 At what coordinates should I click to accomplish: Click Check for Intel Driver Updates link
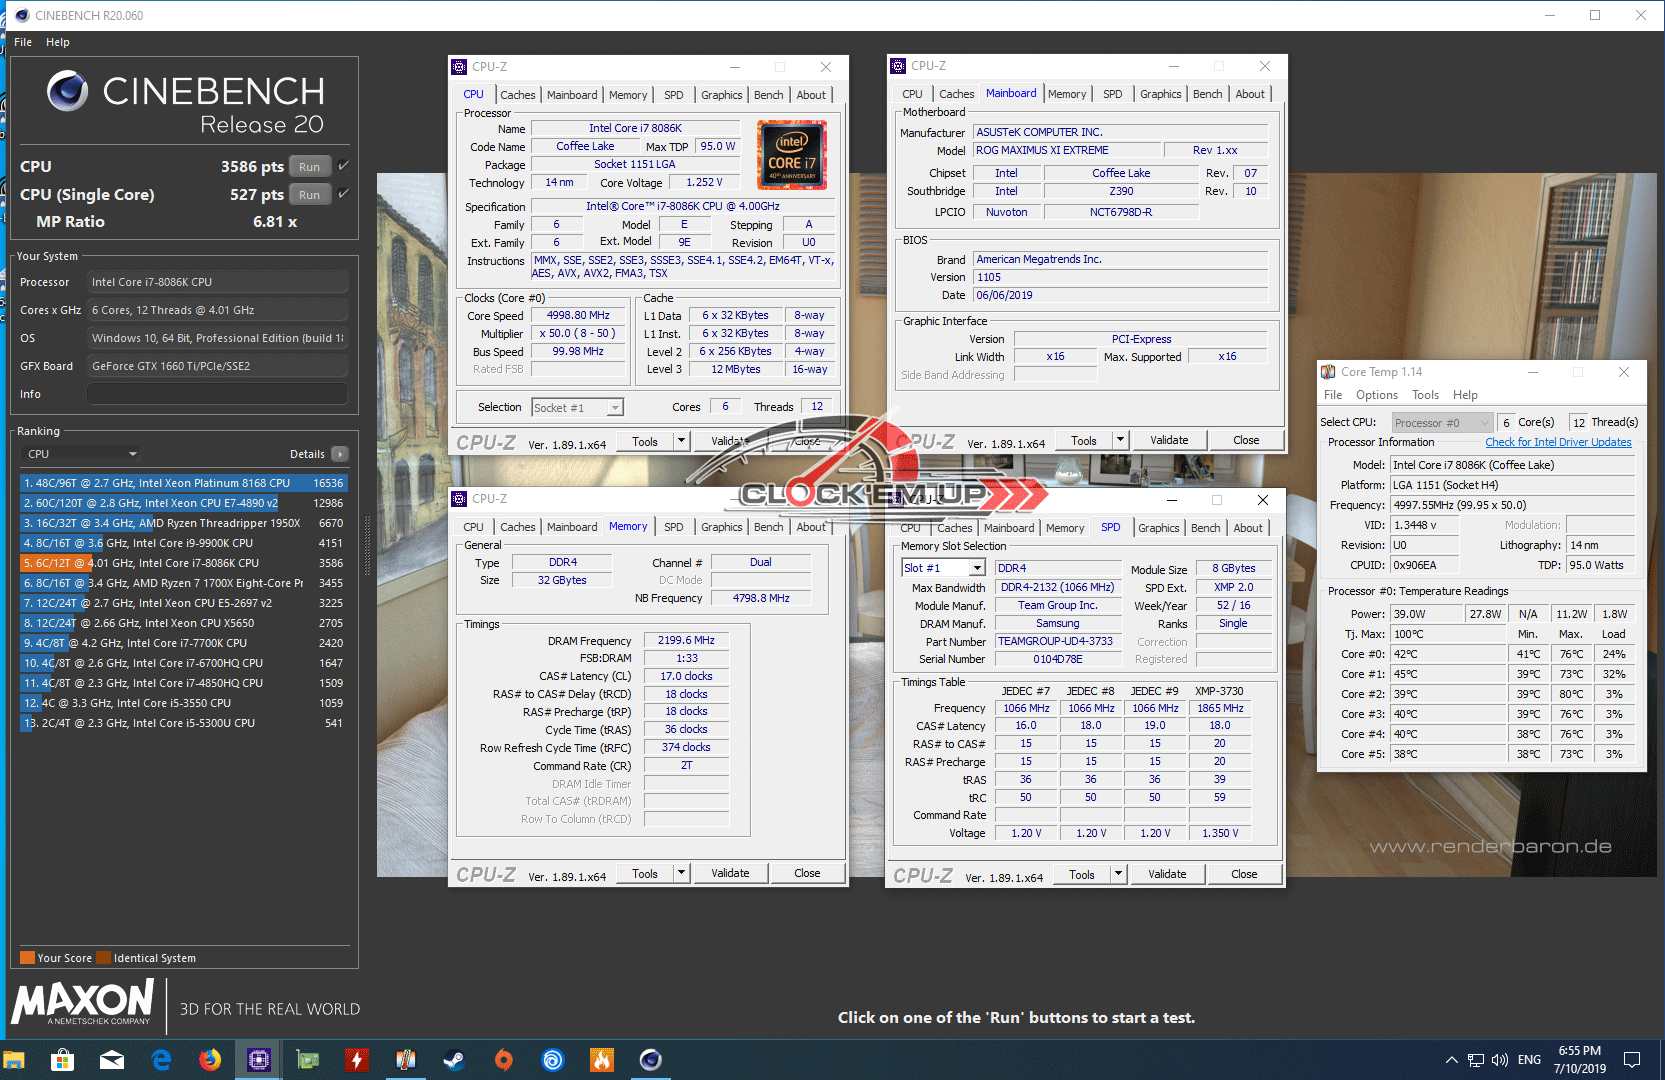click(x=1557, y=442)
